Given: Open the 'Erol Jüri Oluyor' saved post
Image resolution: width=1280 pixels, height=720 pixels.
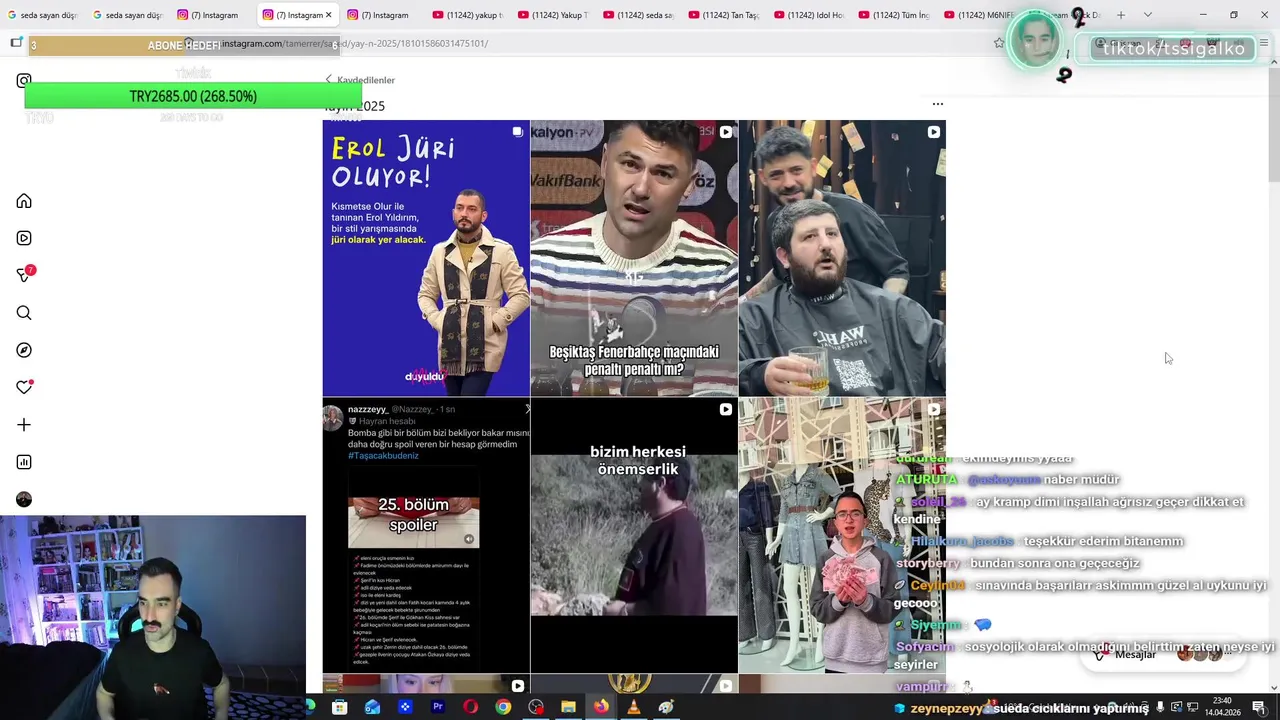Looking at the screenshot, I should click(x=426, y=258).
